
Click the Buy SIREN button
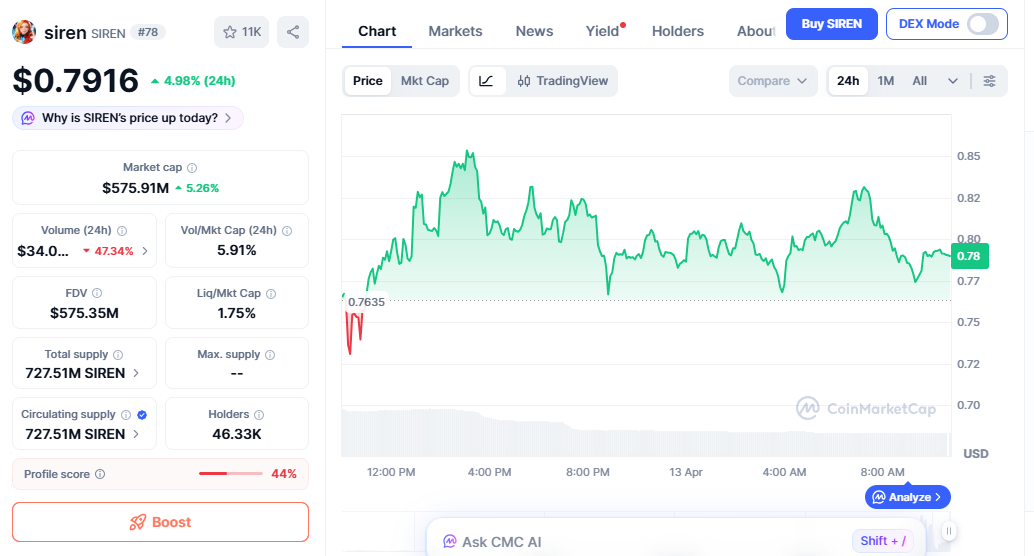click(832, 24)
